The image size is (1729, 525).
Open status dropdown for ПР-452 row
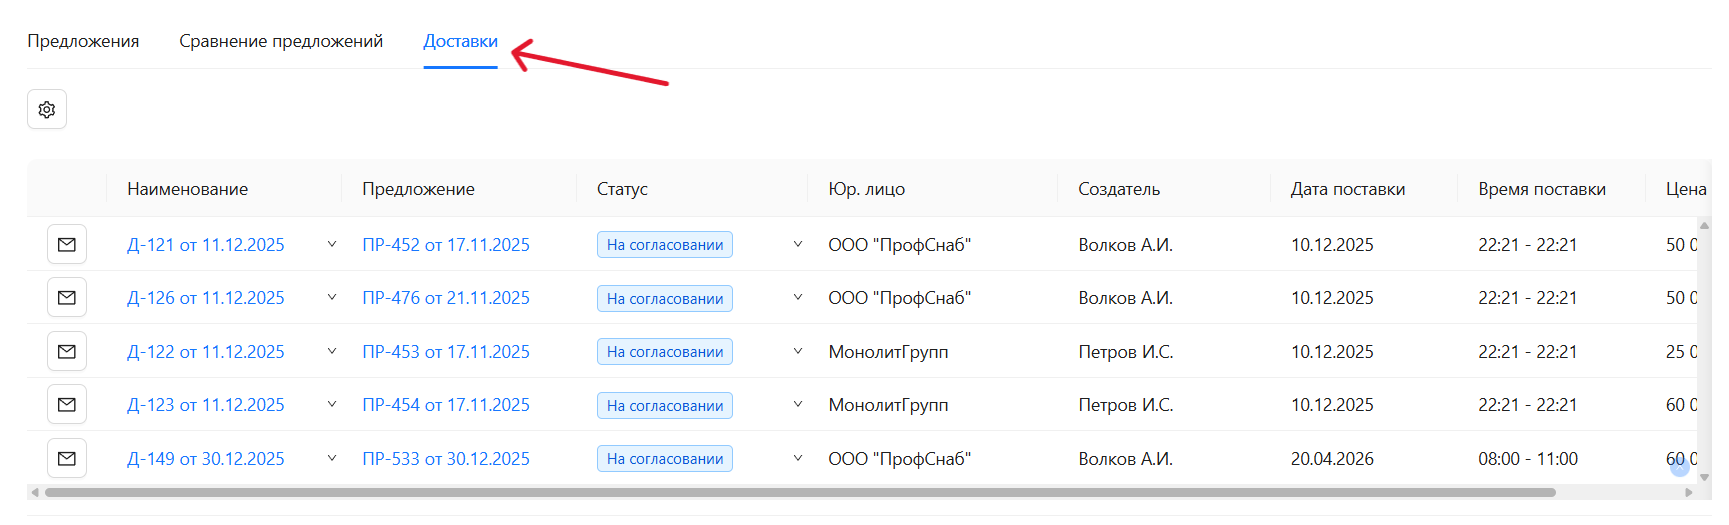pos(797,244)
